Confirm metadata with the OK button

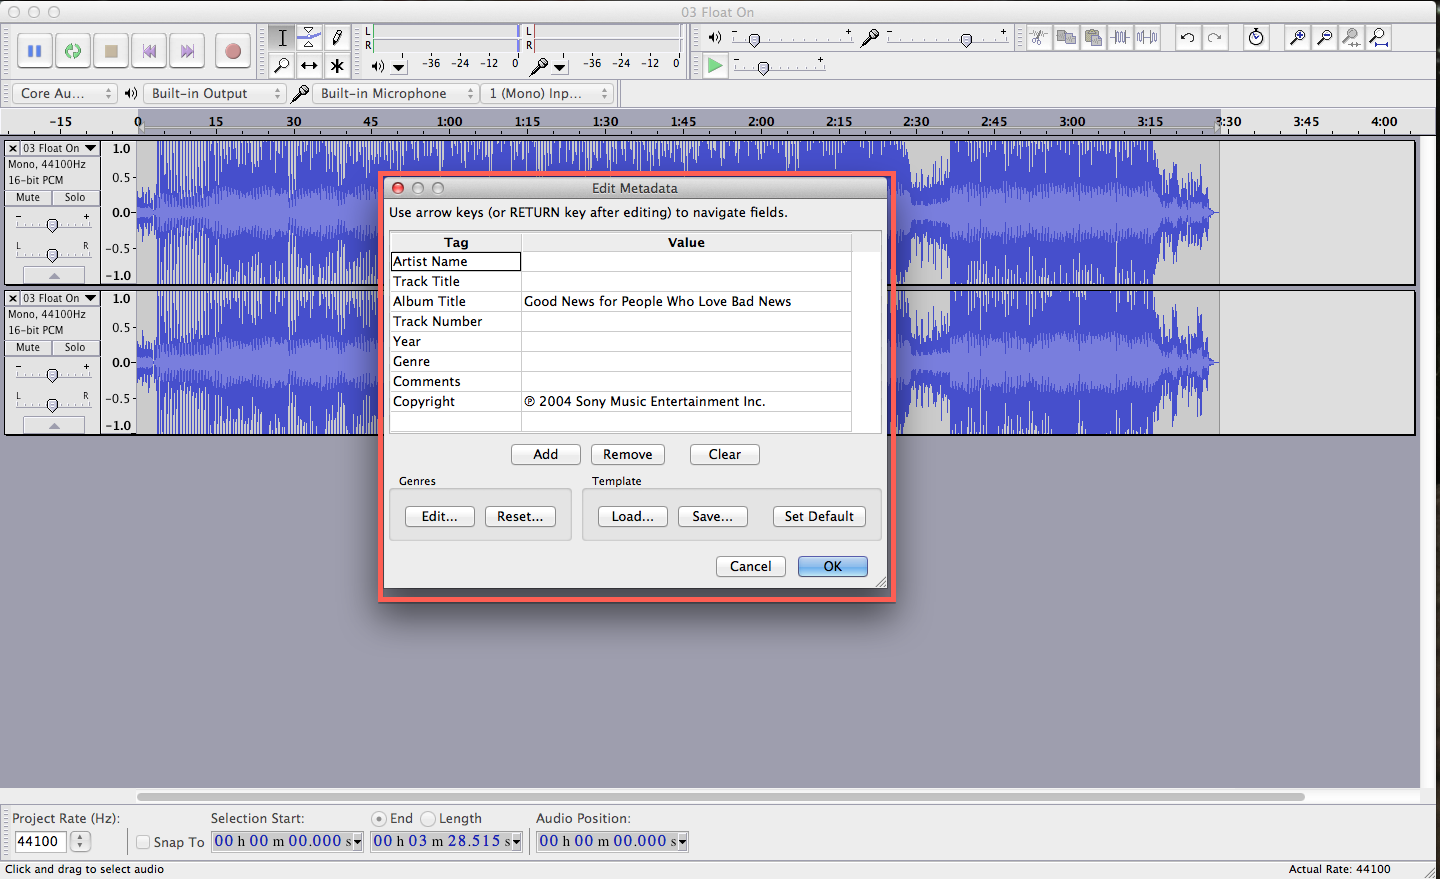(833, 566)
